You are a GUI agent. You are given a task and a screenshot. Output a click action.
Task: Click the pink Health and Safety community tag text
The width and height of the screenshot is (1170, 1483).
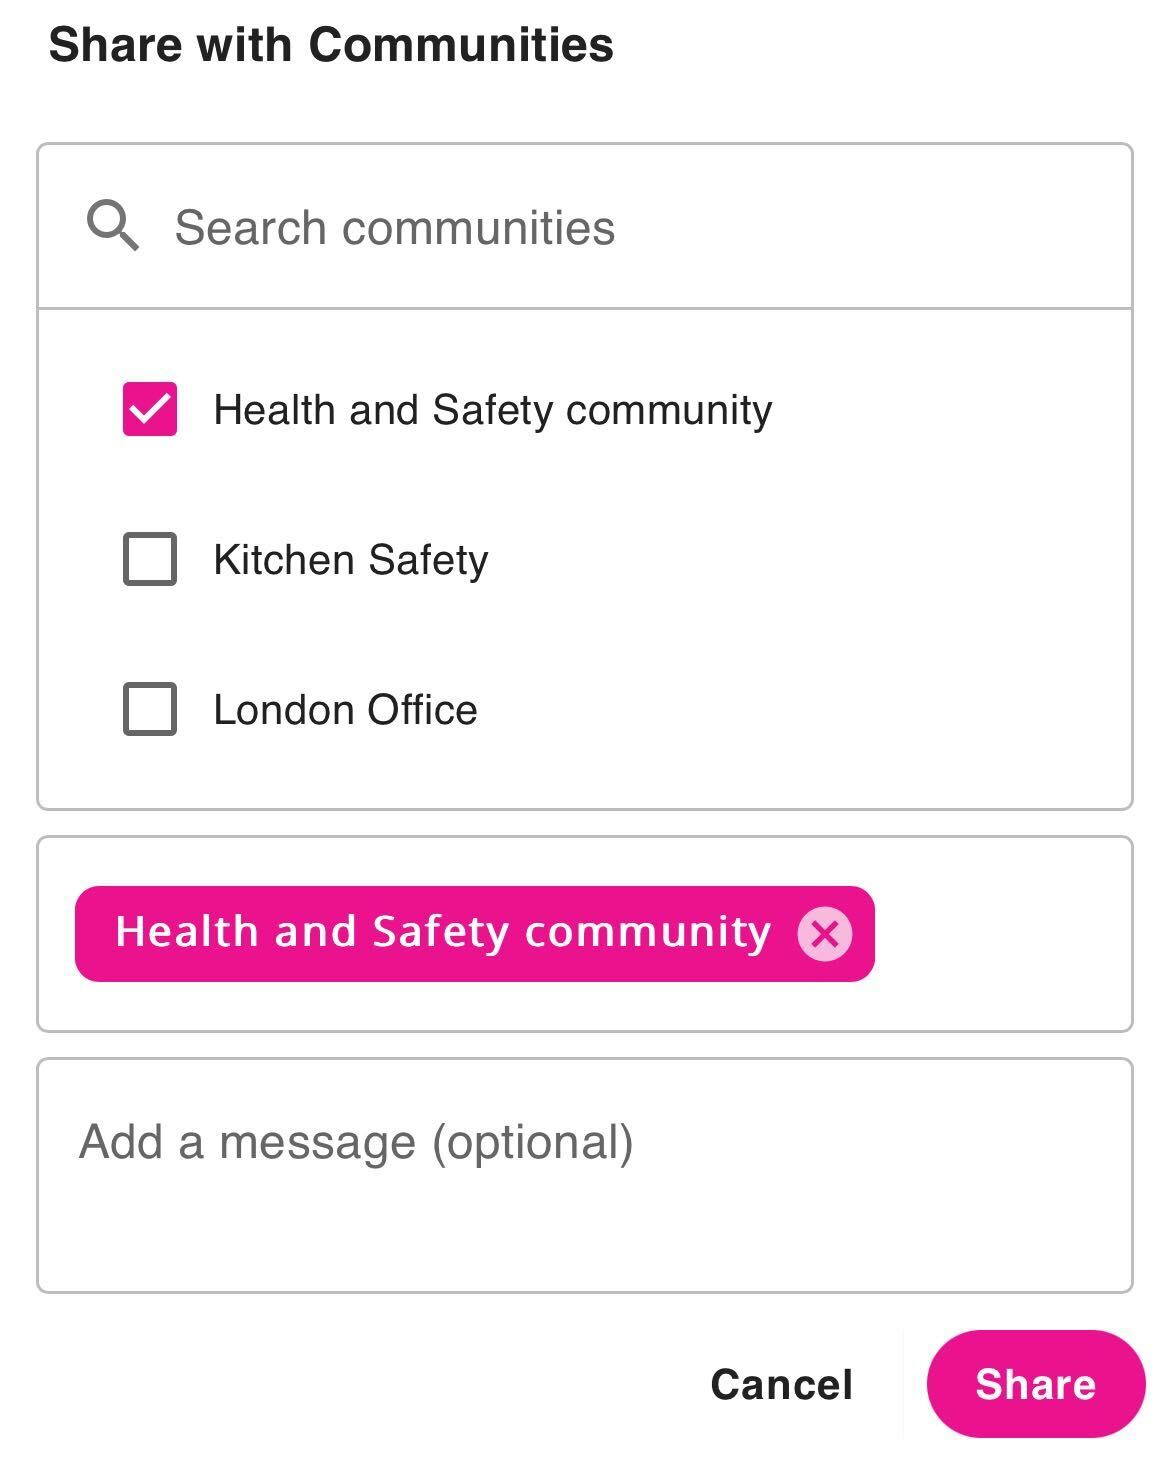pos(442,932)
